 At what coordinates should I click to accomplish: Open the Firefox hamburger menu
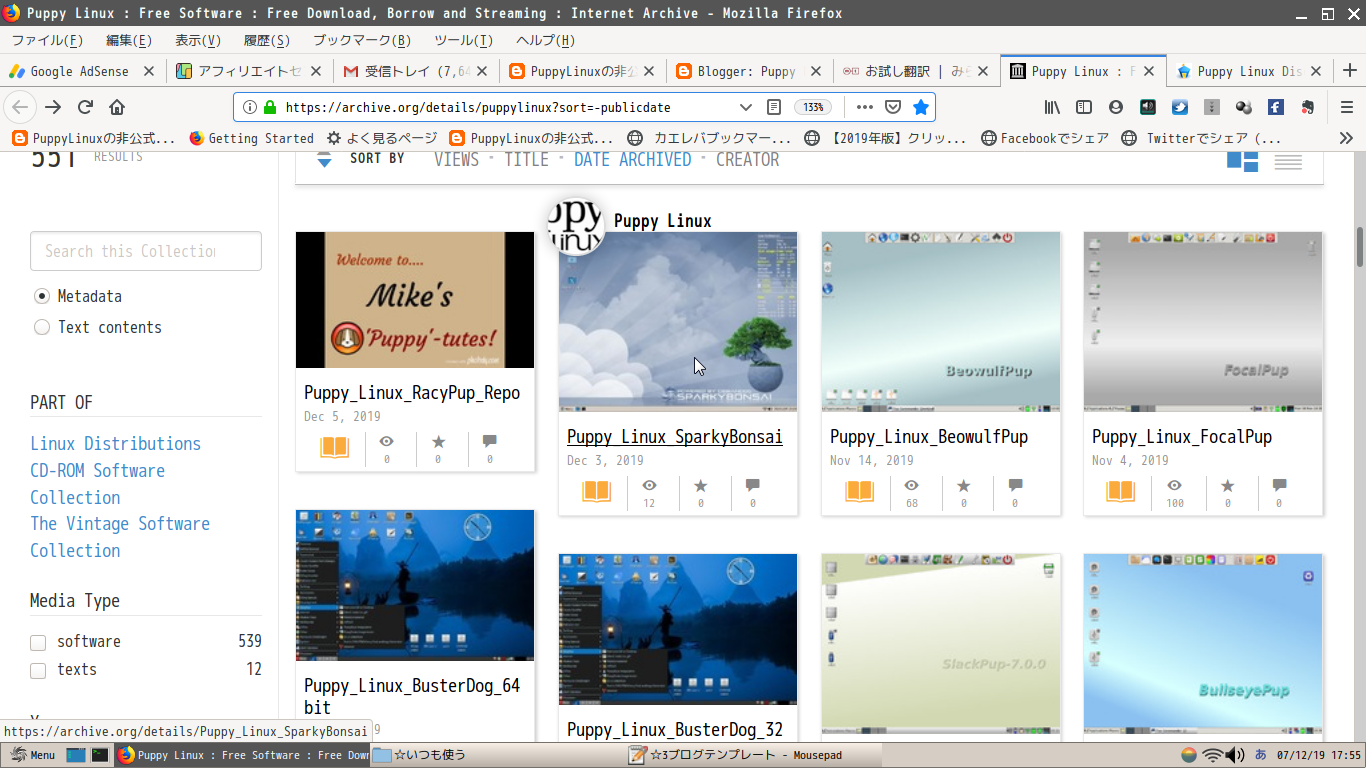point(1346,107)
